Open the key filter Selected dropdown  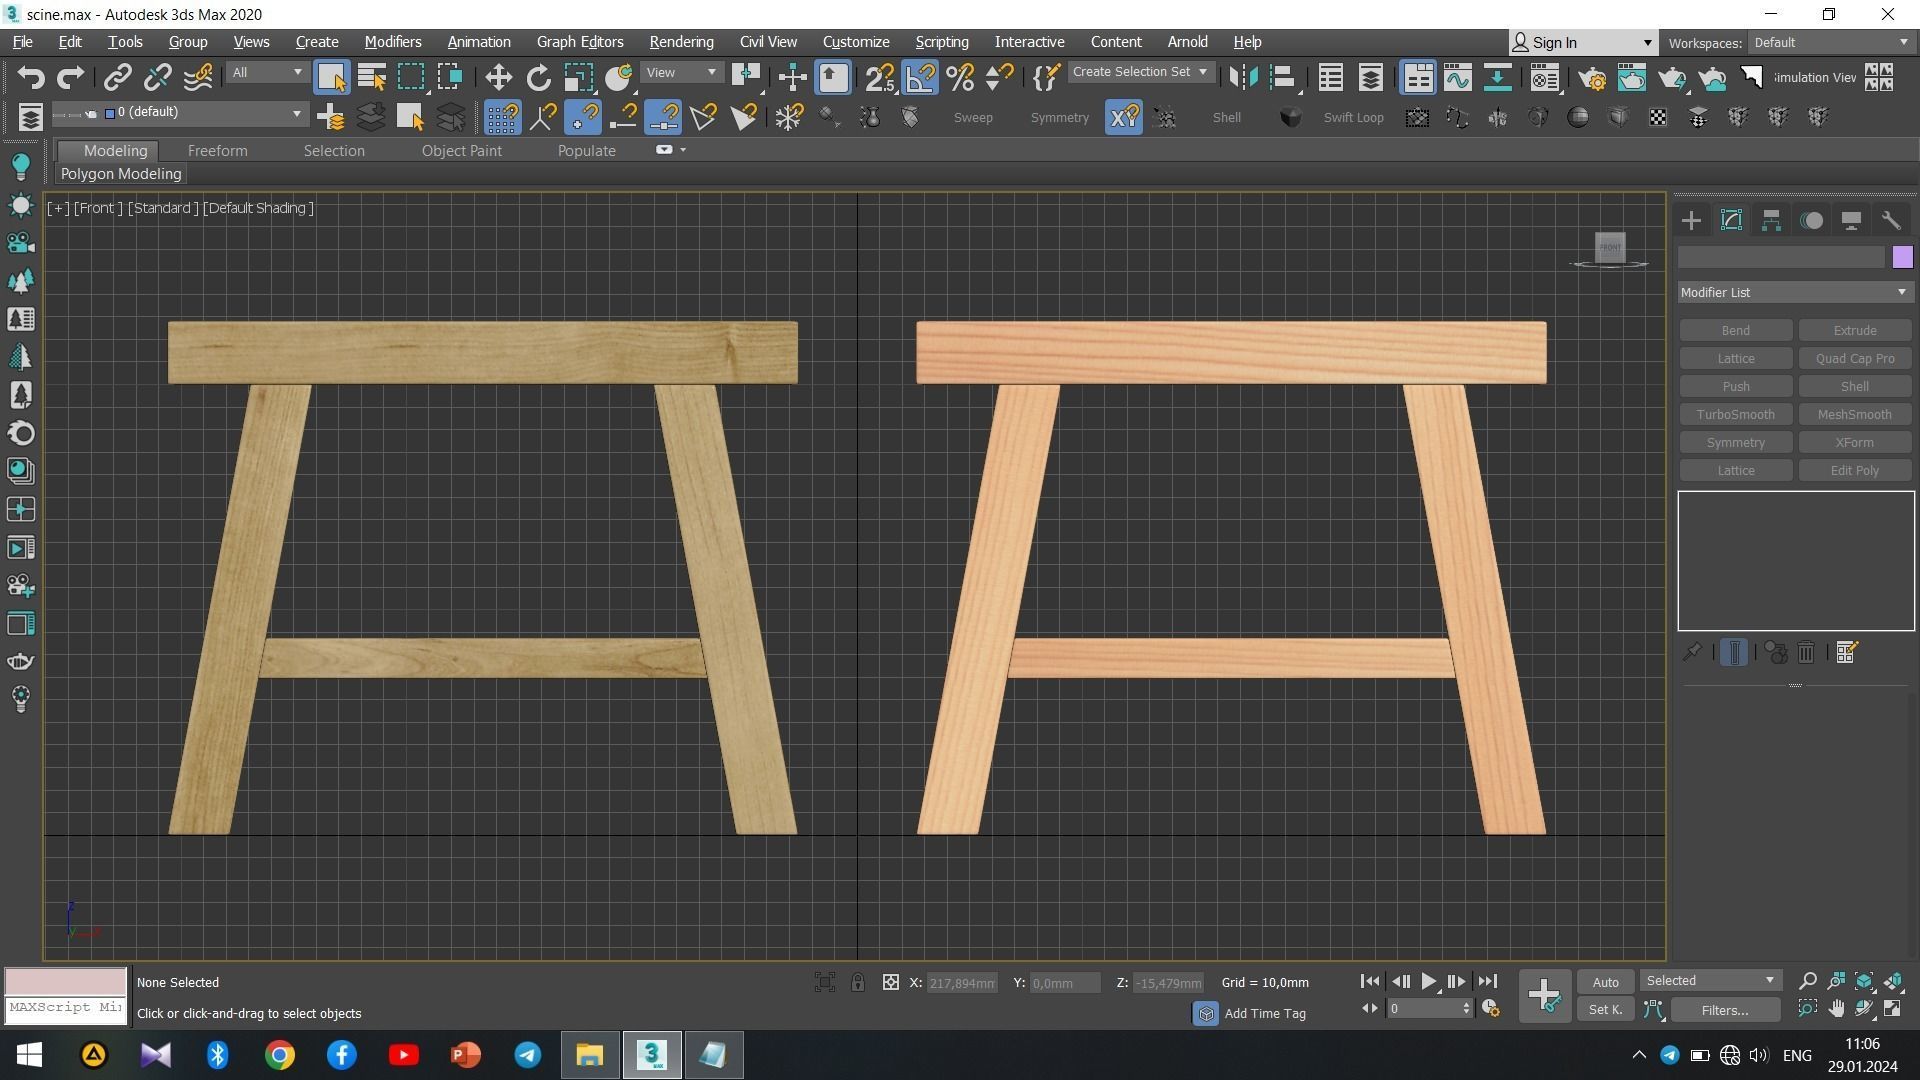[x=1710, y=981]
